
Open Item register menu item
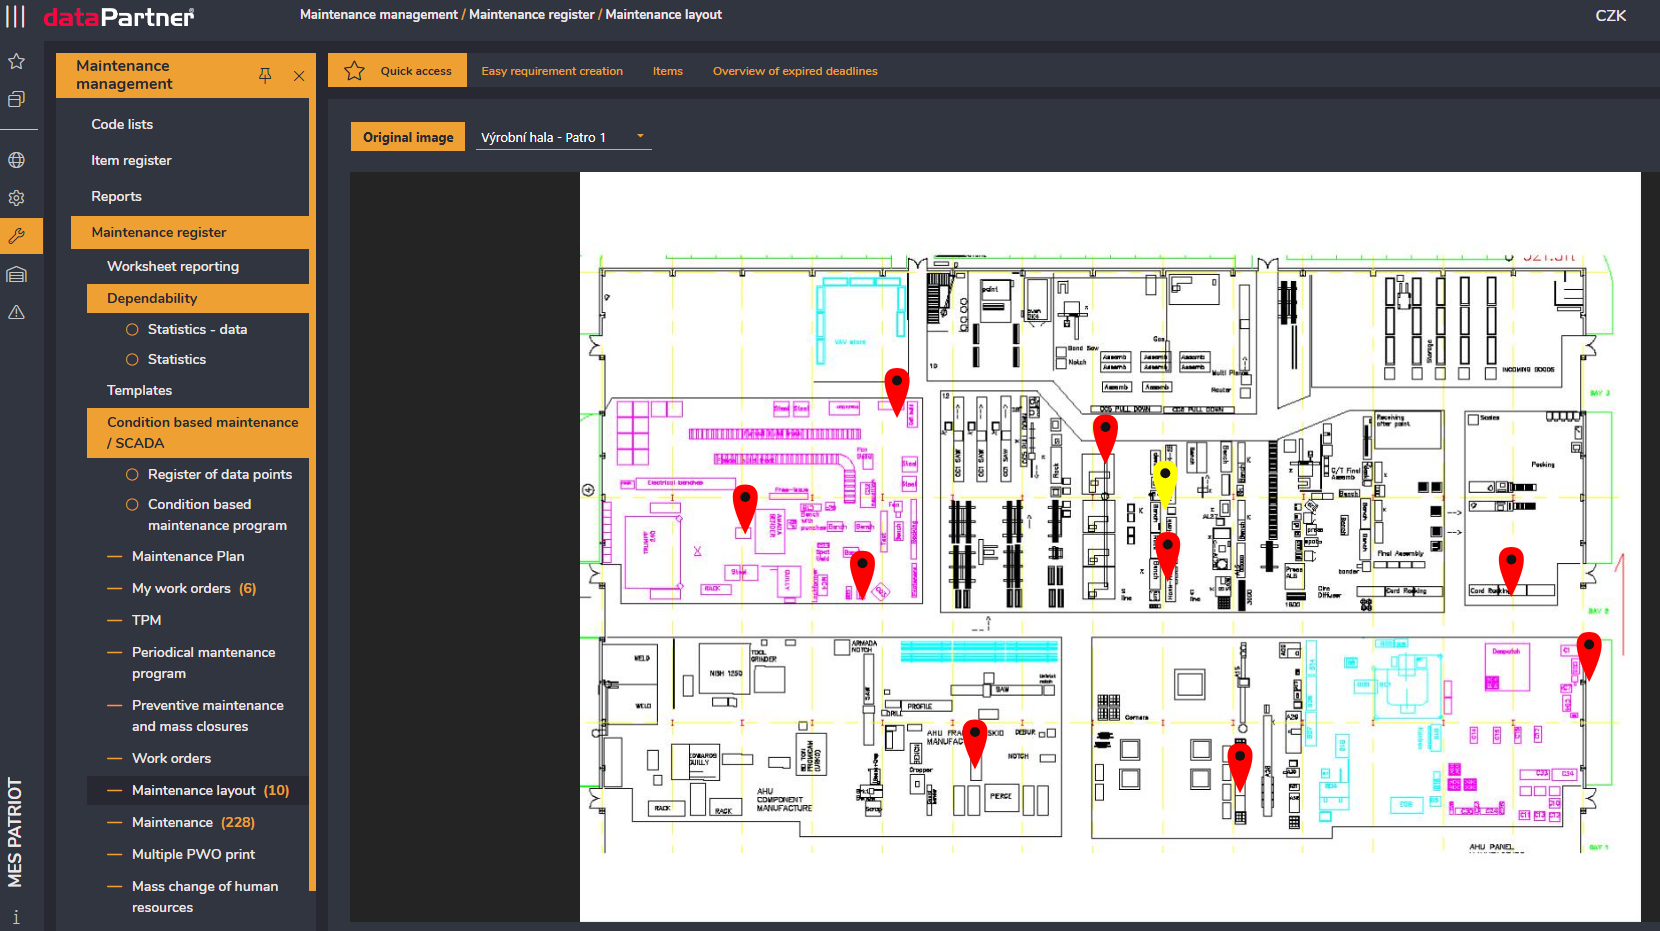[131, 160]
